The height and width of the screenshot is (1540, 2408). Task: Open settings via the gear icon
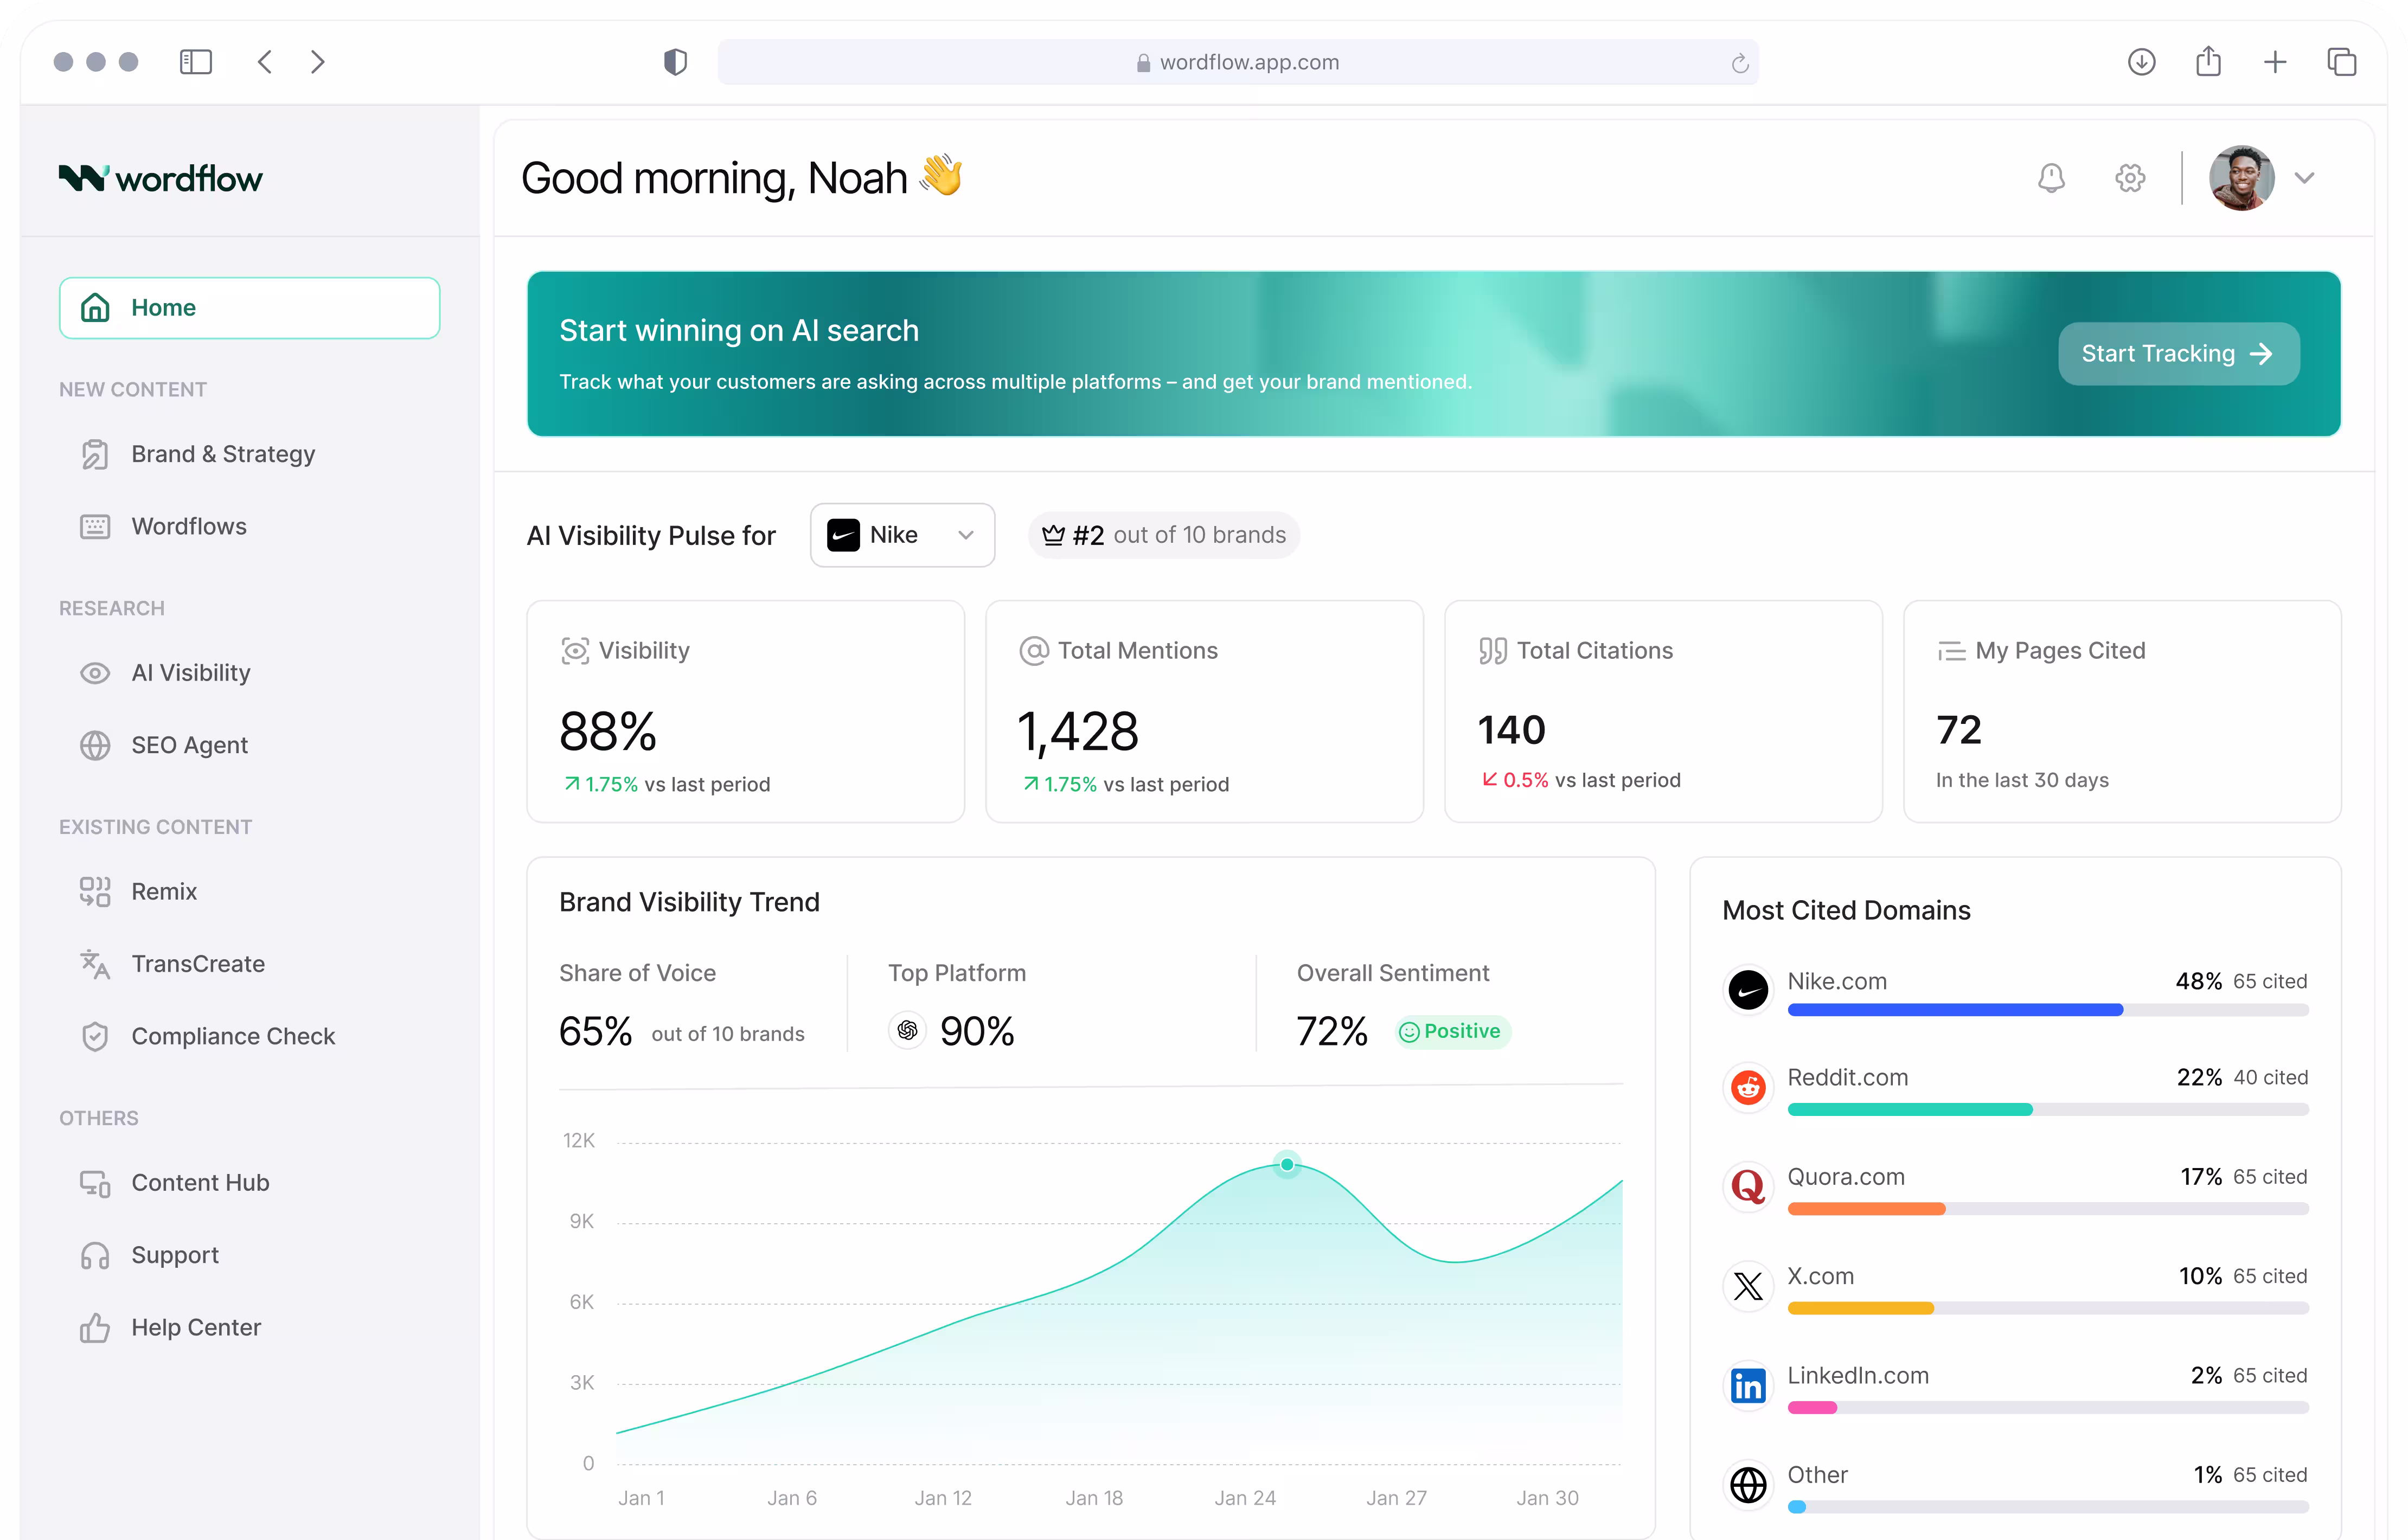click(x=2130, y=178)
